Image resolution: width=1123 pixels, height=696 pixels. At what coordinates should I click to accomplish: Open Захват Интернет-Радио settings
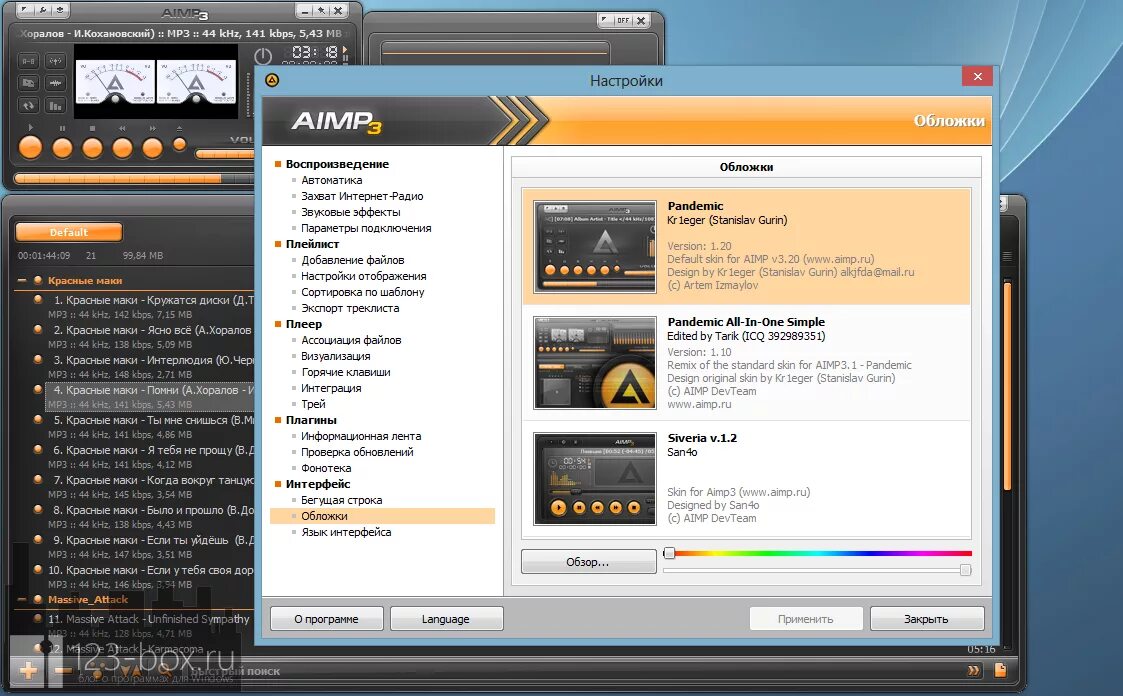[362, 195]
